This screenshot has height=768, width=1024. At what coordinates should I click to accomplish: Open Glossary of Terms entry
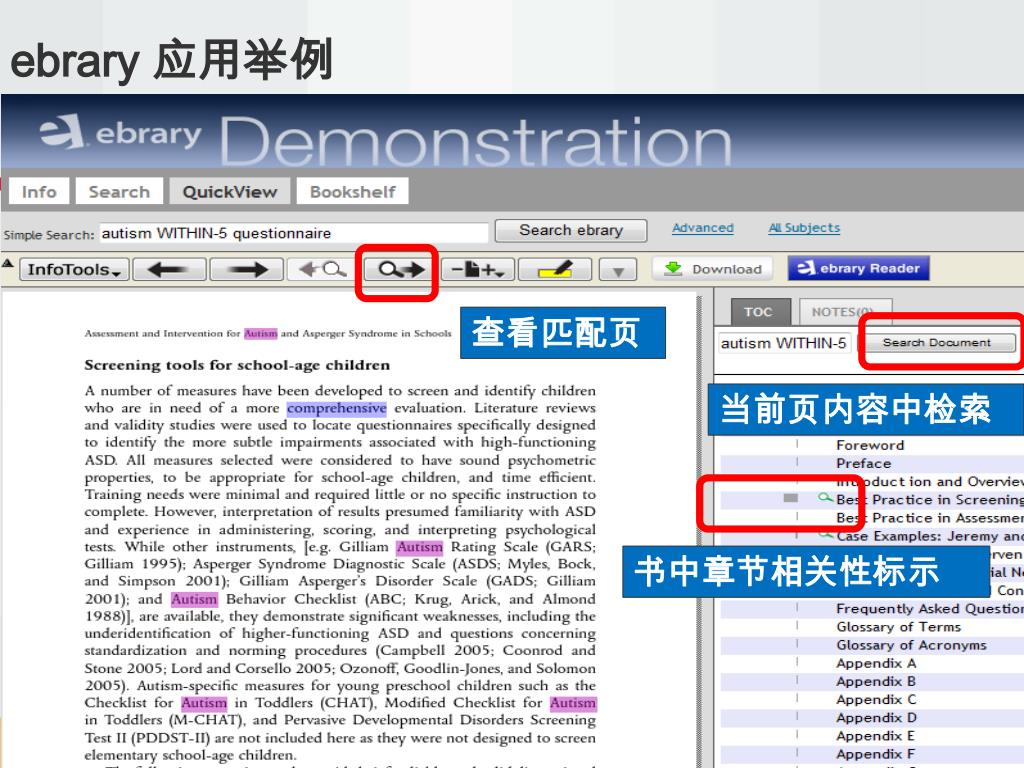tap(899, 627)
